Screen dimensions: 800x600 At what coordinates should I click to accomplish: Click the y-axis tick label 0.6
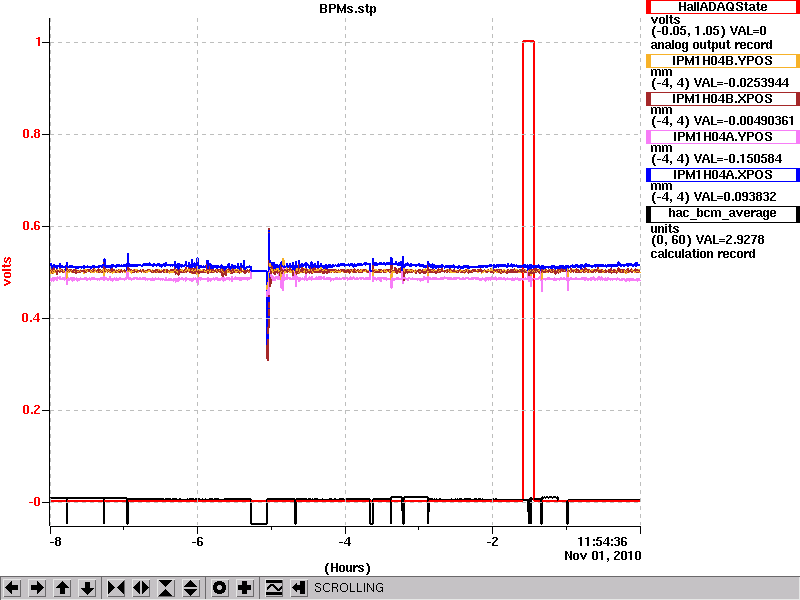pos(32,226)
